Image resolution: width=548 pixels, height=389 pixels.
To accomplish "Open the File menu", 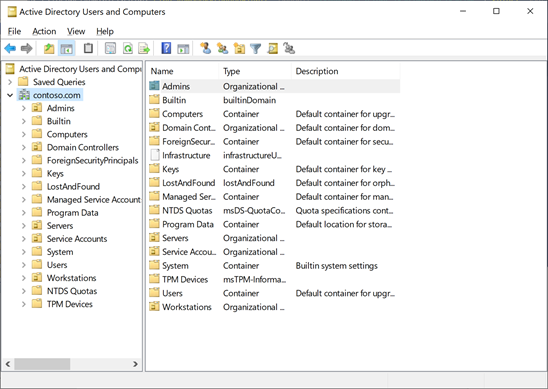I will coord(14,31).
